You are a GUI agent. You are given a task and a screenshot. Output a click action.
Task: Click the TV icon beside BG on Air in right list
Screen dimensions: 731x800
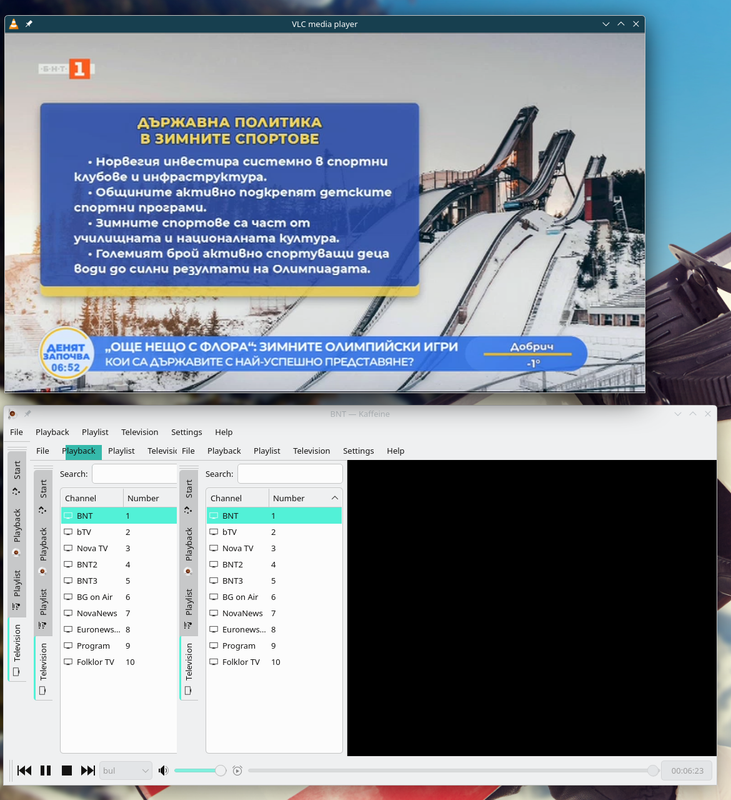coord(214,597)
